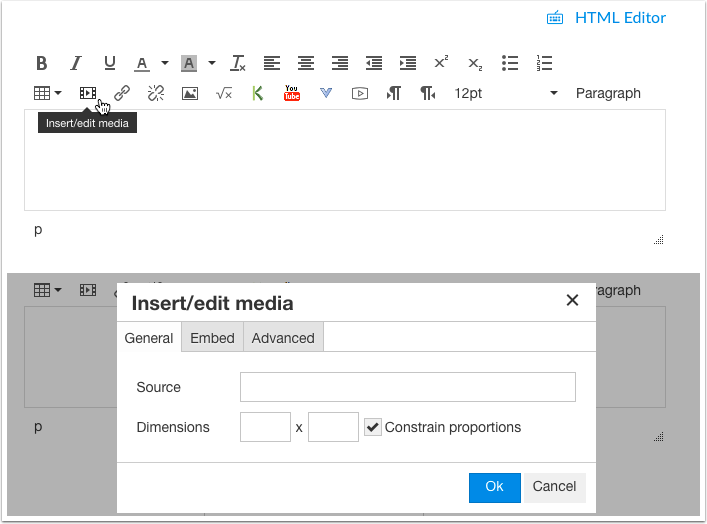Switch to Embed tab

click(212, 338)
